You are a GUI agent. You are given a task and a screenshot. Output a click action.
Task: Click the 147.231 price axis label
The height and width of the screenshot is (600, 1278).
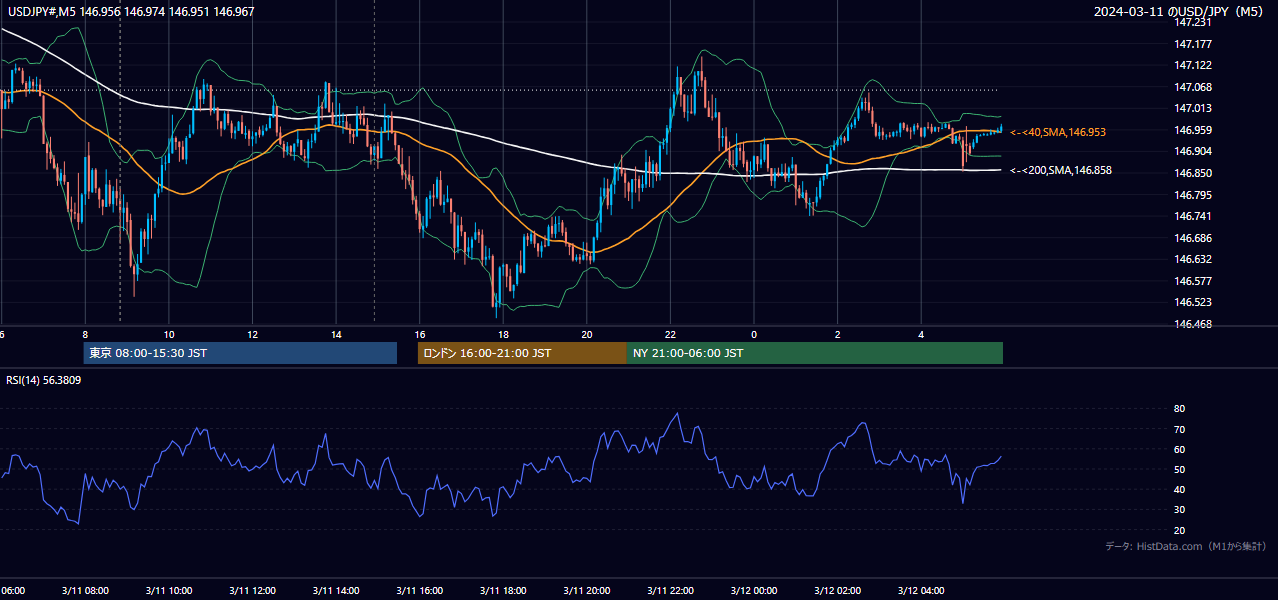click(x=1193, y=22)
